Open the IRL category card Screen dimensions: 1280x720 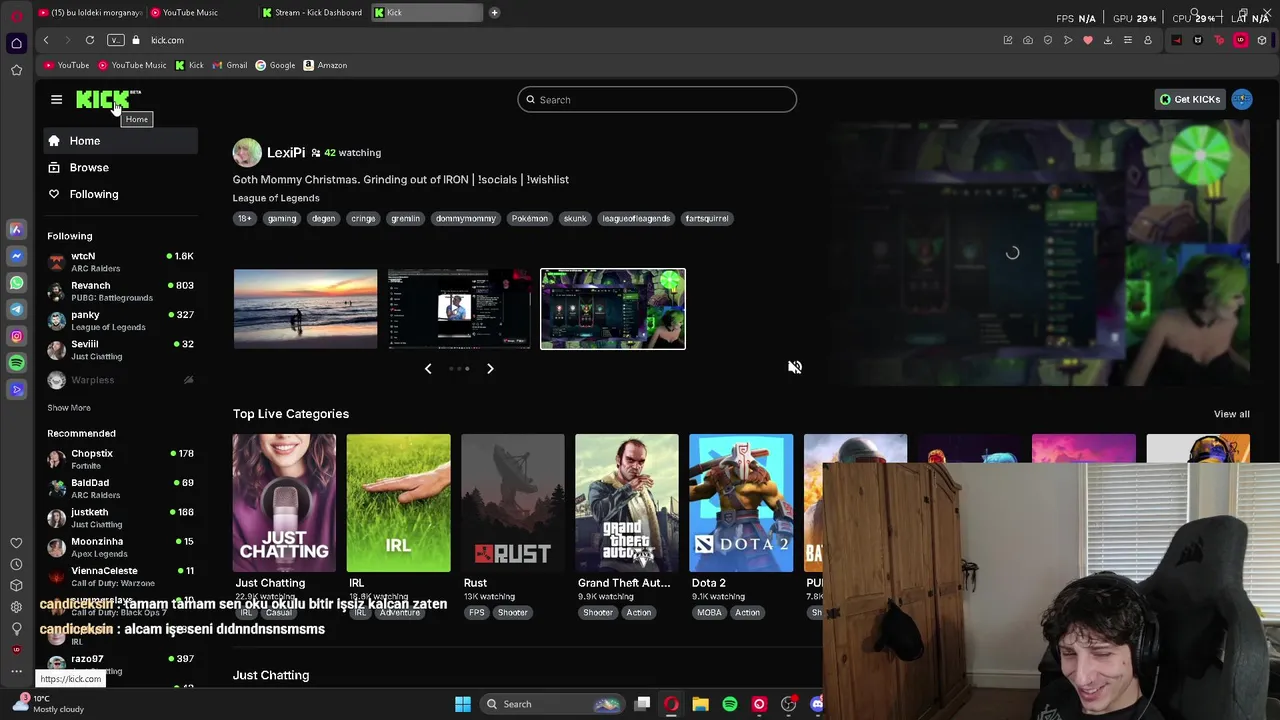[398, 503]
